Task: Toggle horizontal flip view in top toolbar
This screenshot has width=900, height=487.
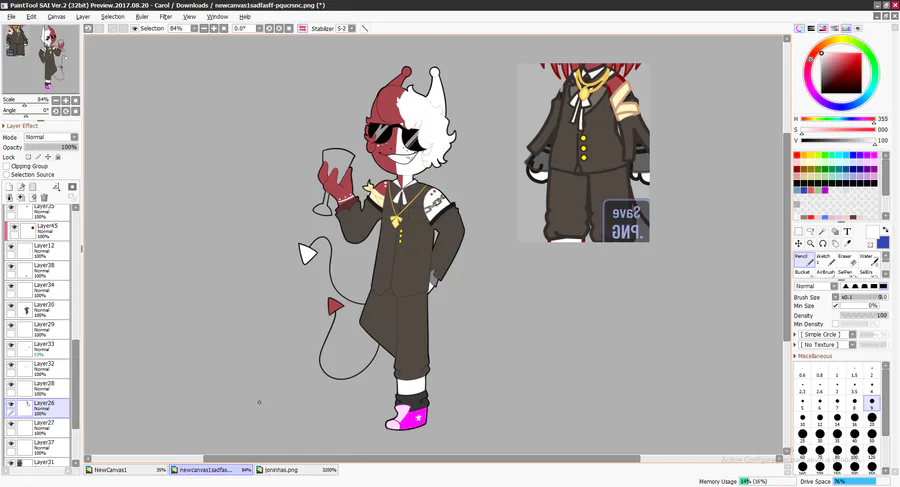Action: [302, 28]
